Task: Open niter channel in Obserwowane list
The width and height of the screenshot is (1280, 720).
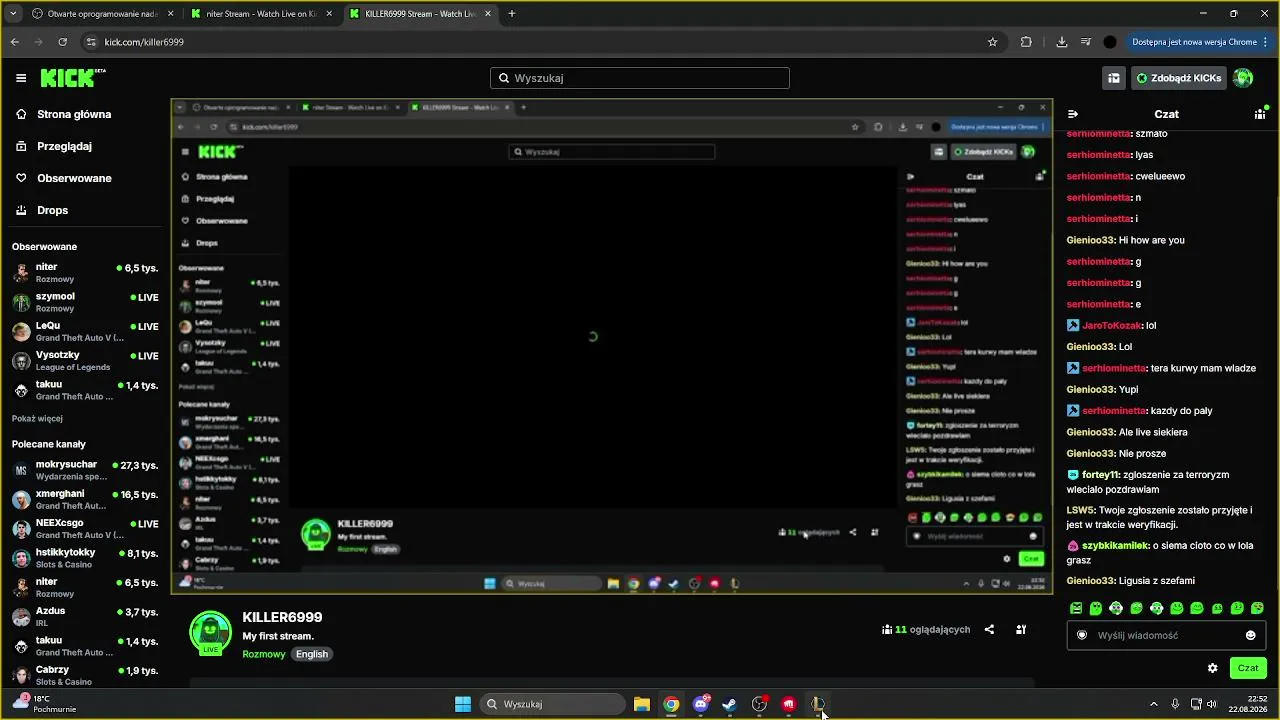Action: coord(85,273)
